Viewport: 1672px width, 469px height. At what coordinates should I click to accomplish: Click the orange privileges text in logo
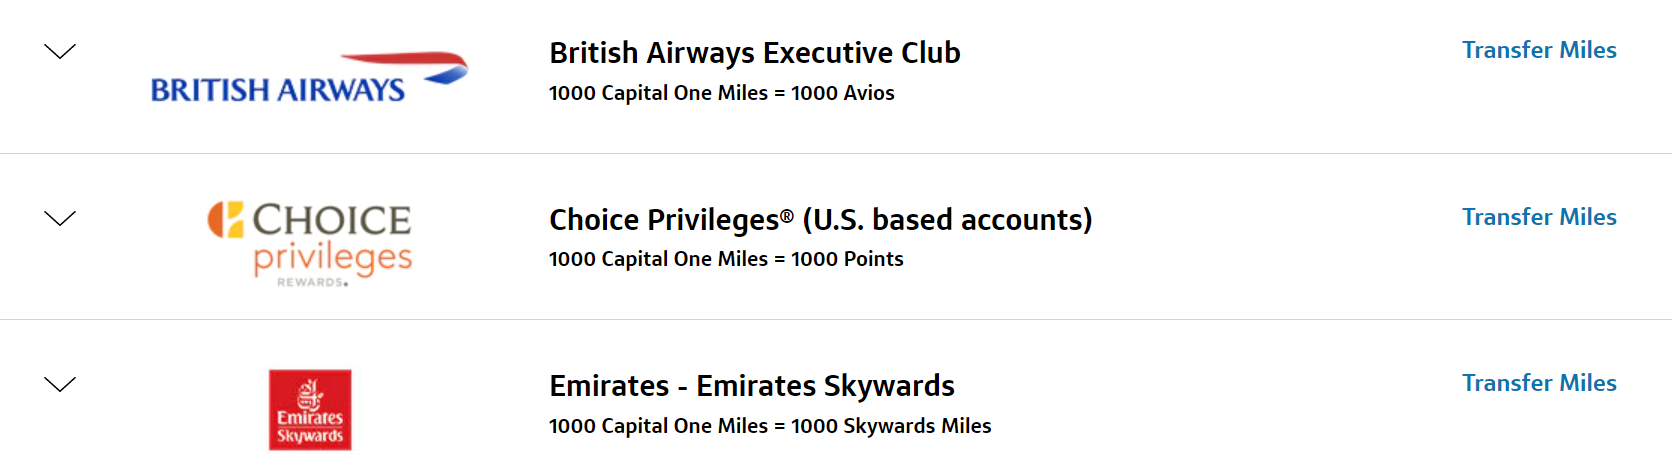pos(333,259)
